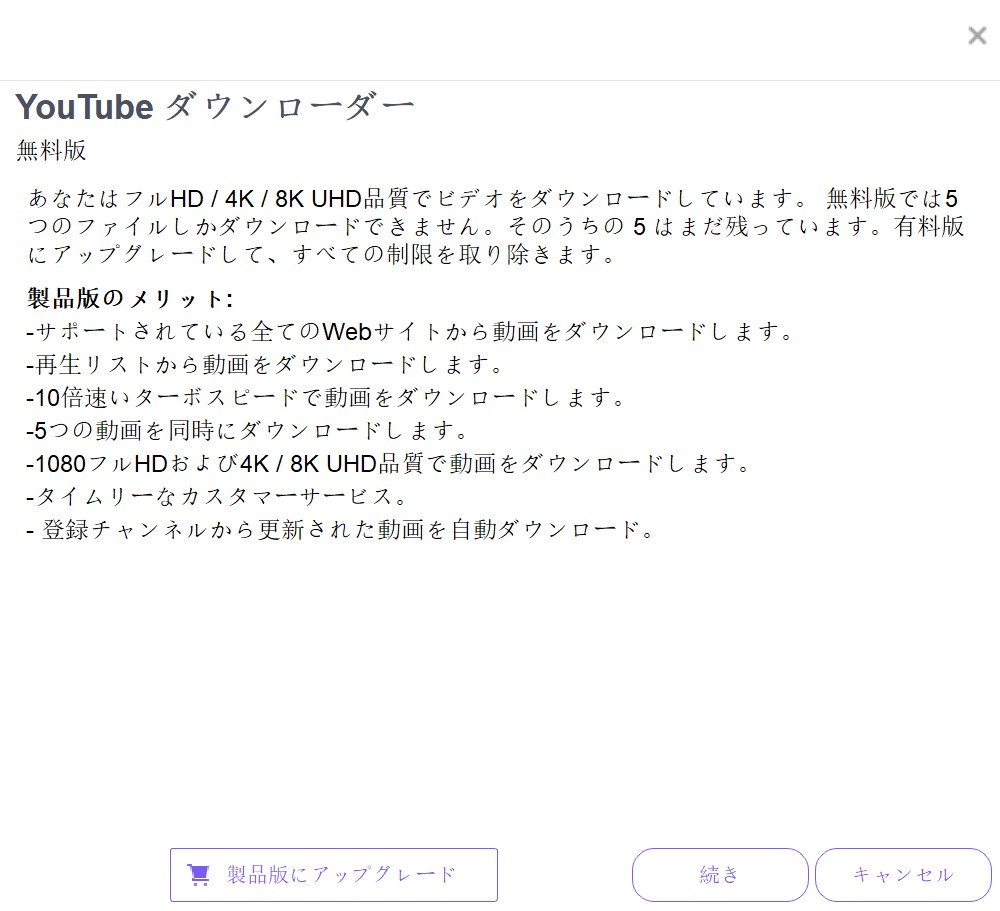Image resolution: width=1000 pixels, height=911 pixels.
Task: Click the タイムリーなカスタマーサービス line
Action: click(x=216, y=496)
